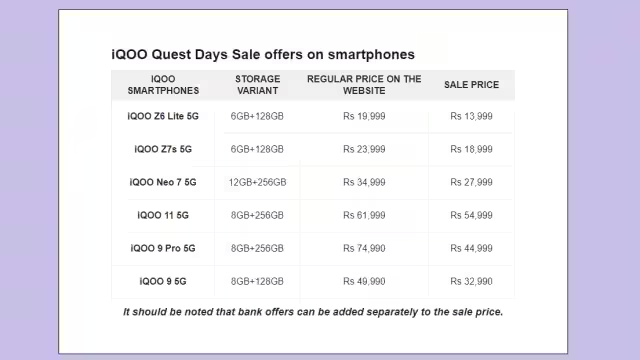
Task: Click the SALE PRICE column header
Action: (x=471, y=85)
